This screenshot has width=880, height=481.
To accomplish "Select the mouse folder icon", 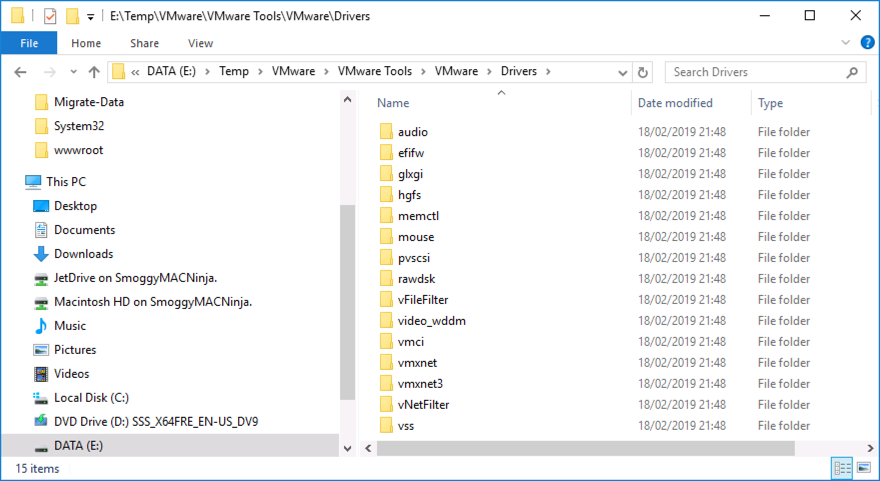I will 386,237.
